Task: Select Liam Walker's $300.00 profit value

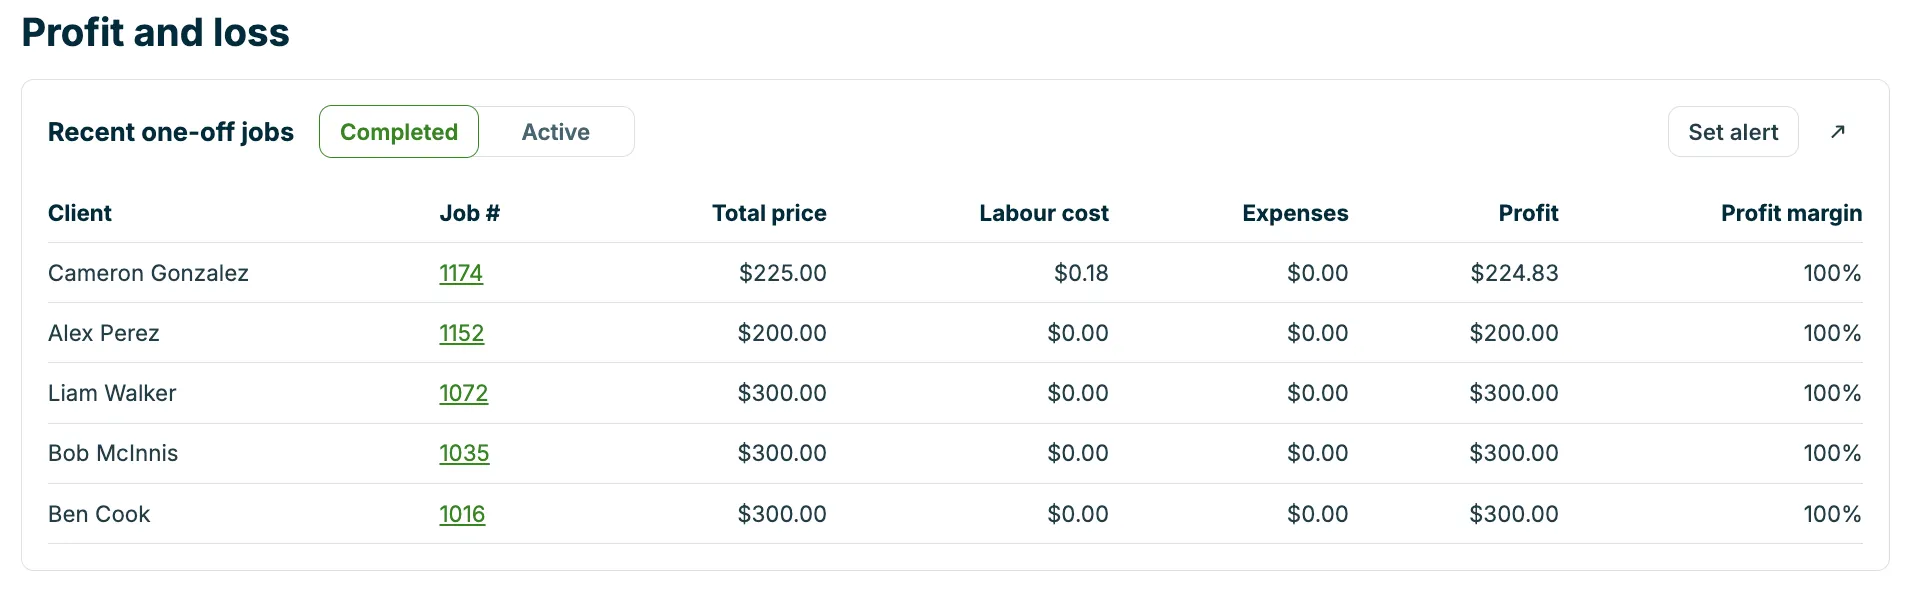Action: [x=1514, y=393]
